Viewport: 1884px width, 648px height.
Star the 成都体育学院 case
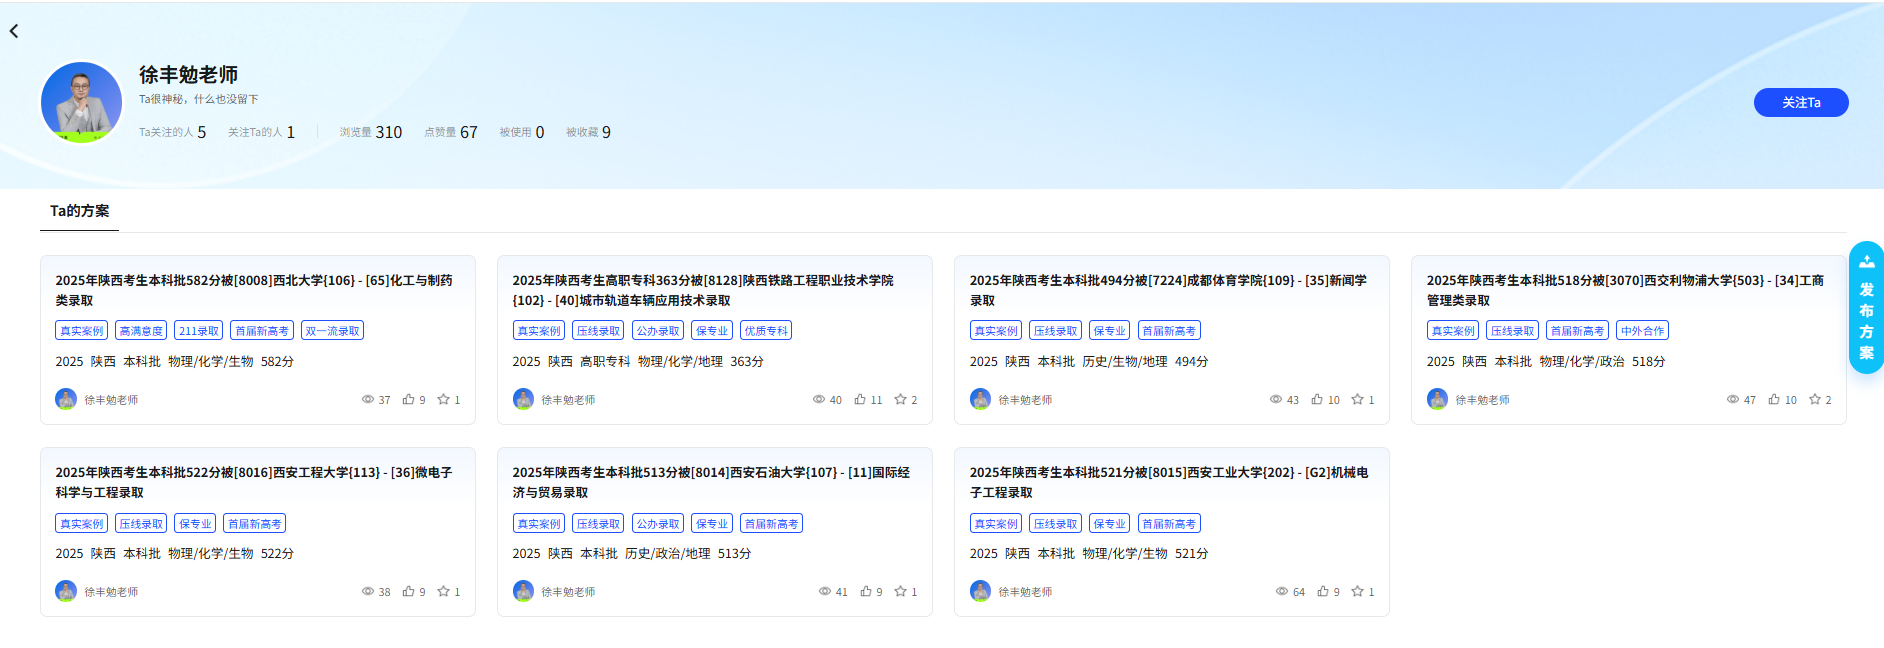click(1357, 399)
